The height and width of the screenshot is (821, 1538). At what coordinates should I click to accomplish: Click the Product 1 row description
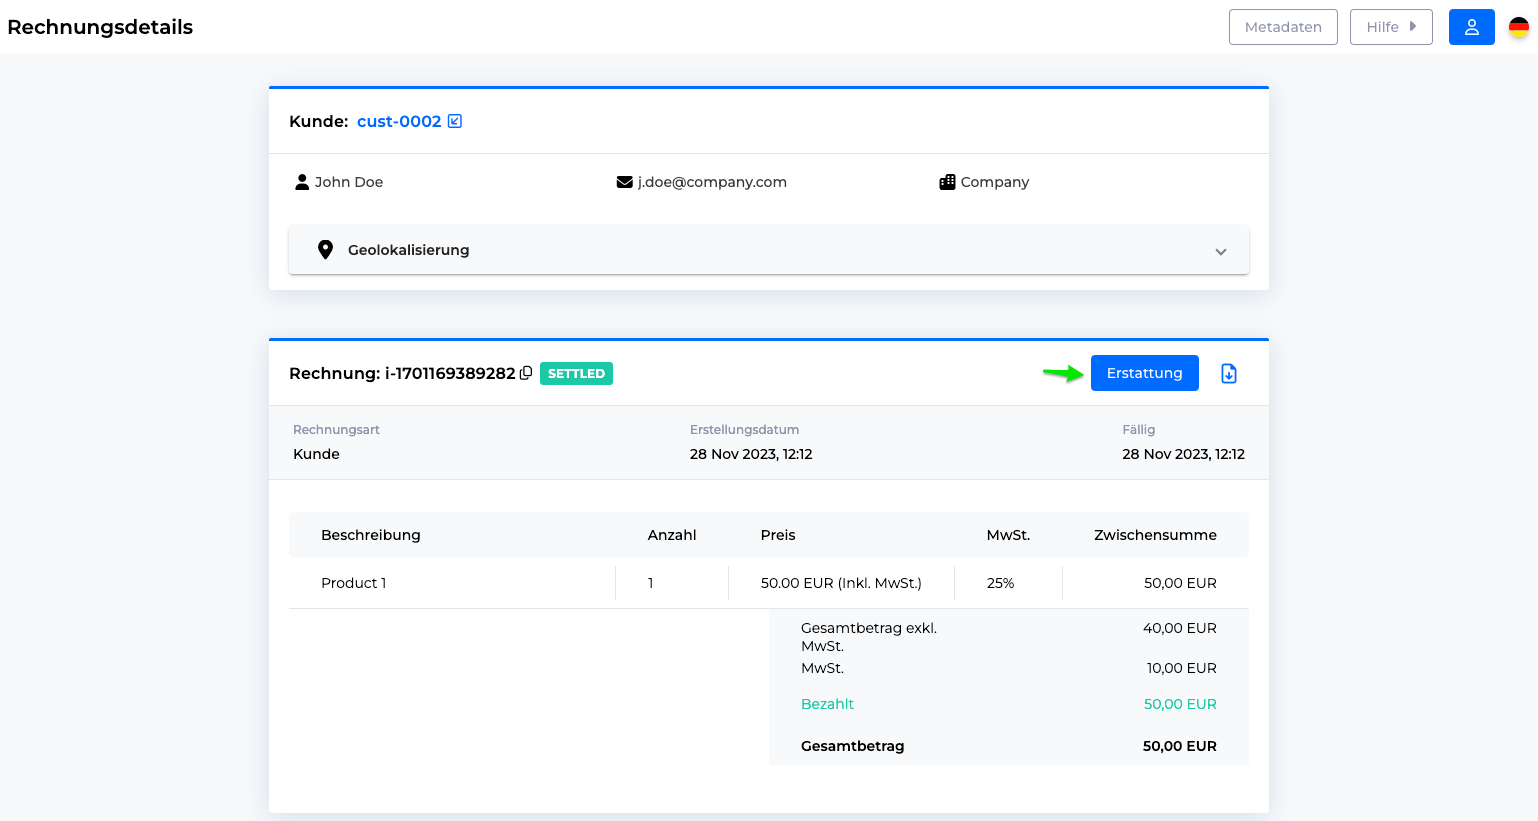coord(353,583)
